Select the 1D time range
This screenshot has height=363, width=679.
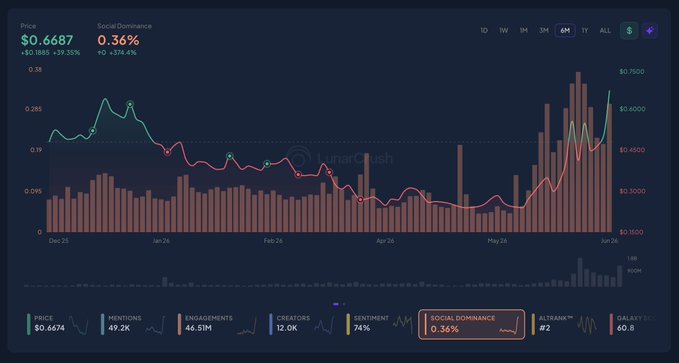484,31
